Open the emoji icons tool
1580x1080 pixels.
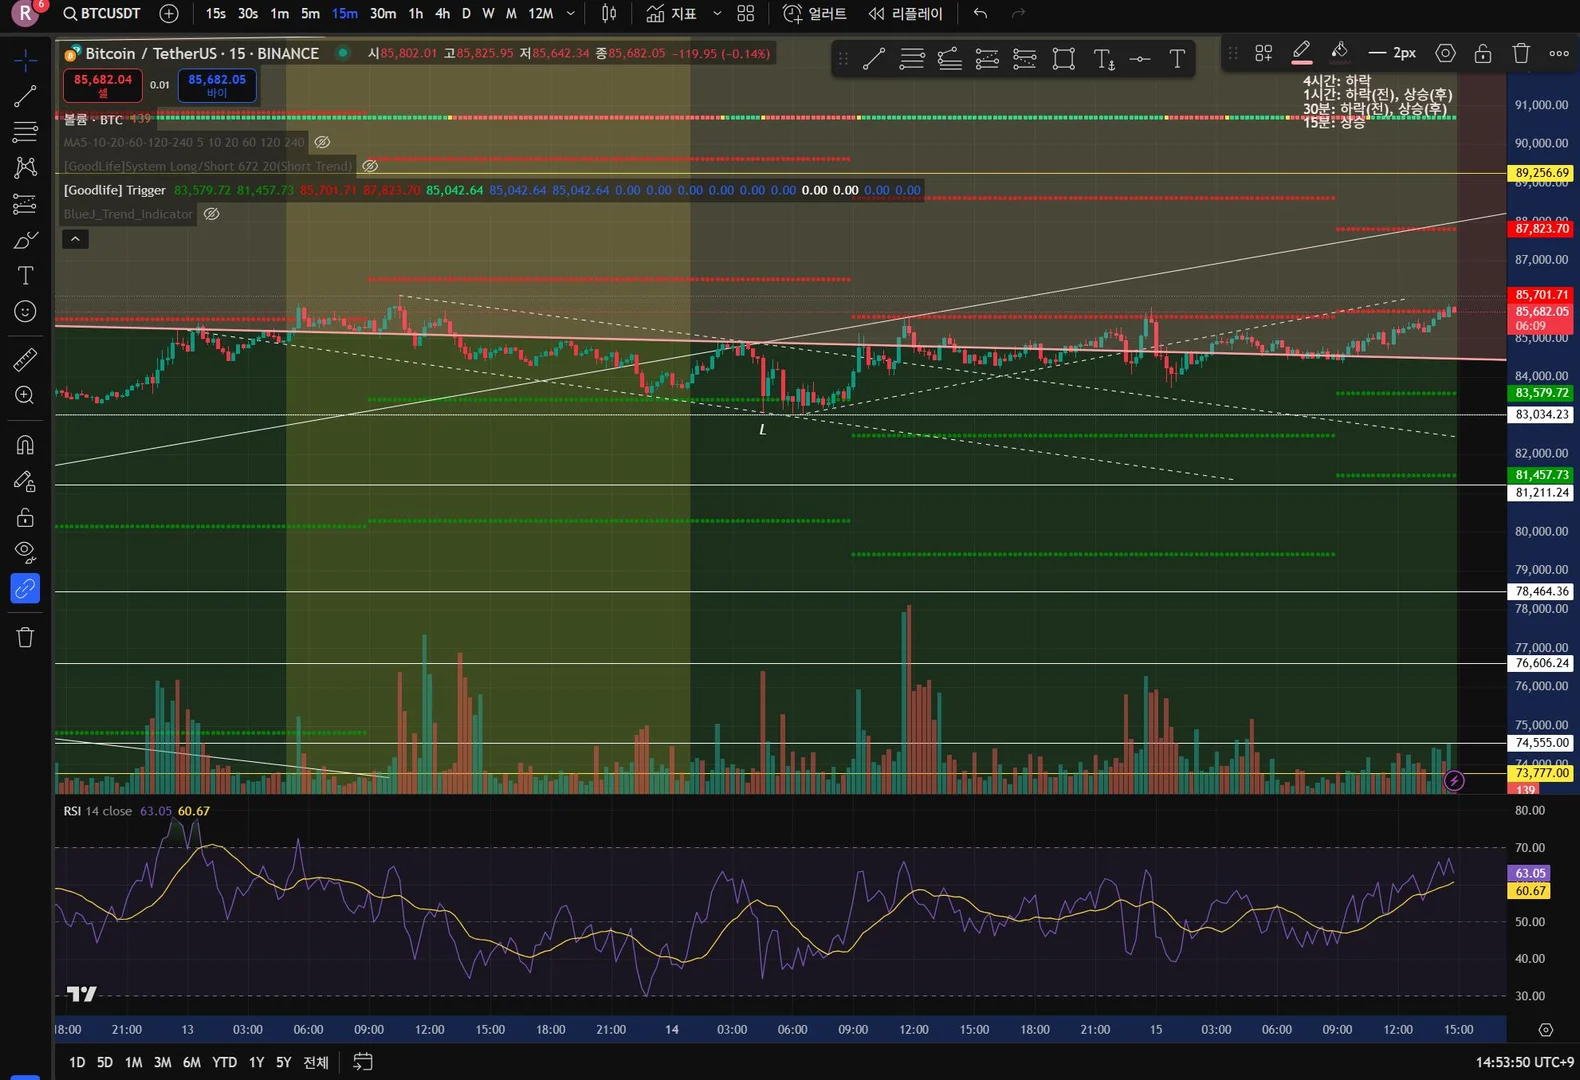pos(25,312)
